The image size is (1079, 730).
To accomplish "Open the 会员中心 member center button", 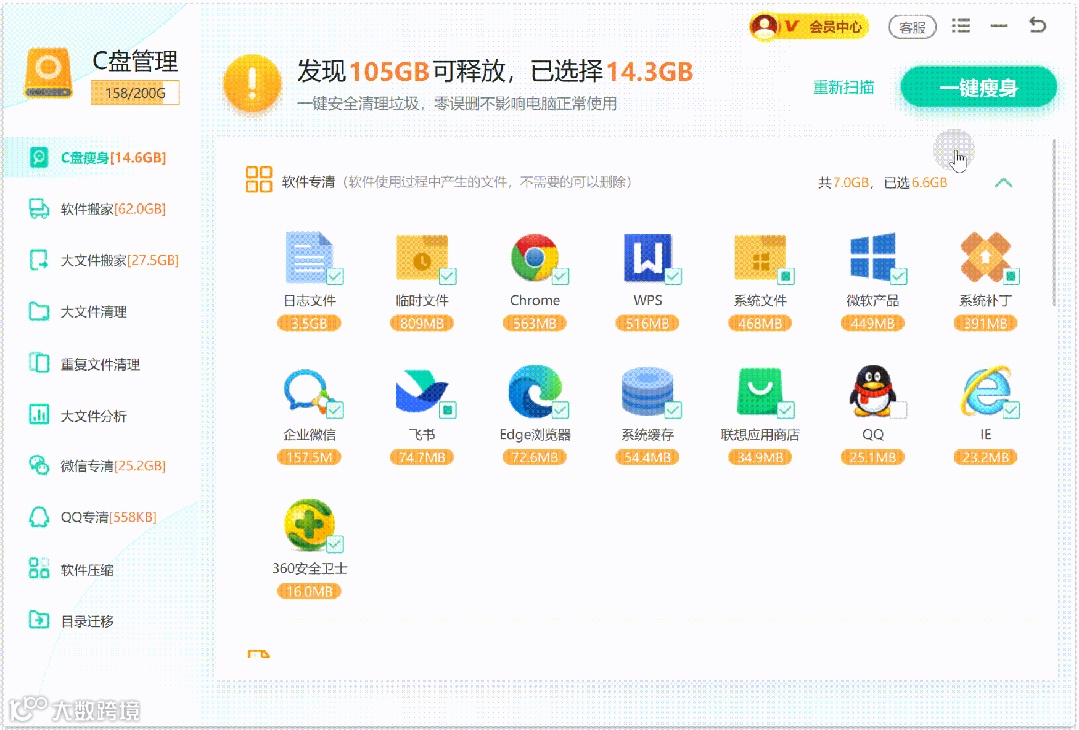I will click(809, 26).
